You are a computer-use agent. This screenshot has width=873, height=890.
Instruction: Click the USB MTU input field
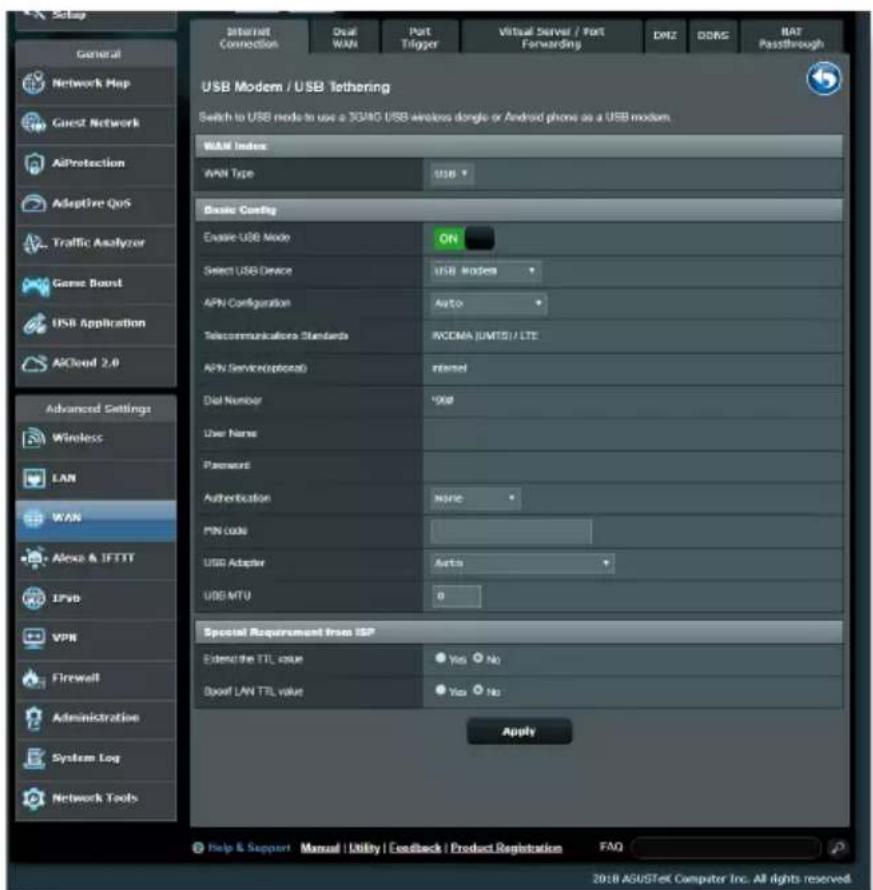(456, 596)
